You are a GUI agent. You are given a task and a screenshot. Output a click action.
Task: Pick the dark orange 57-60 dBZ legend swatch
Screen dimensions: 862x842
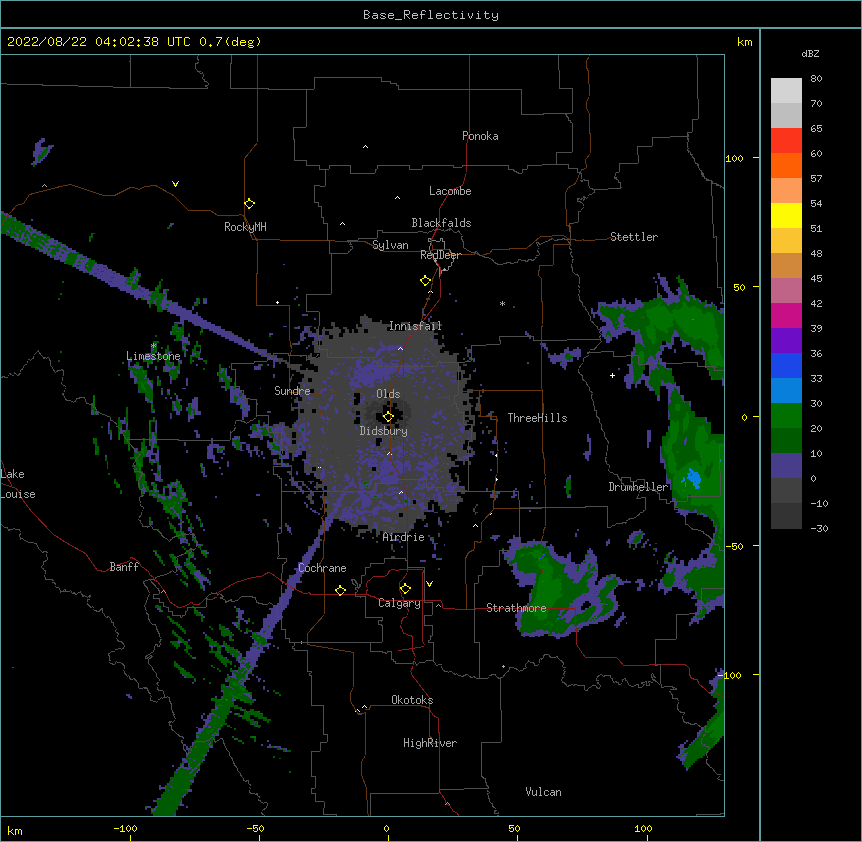coord(786,165)
